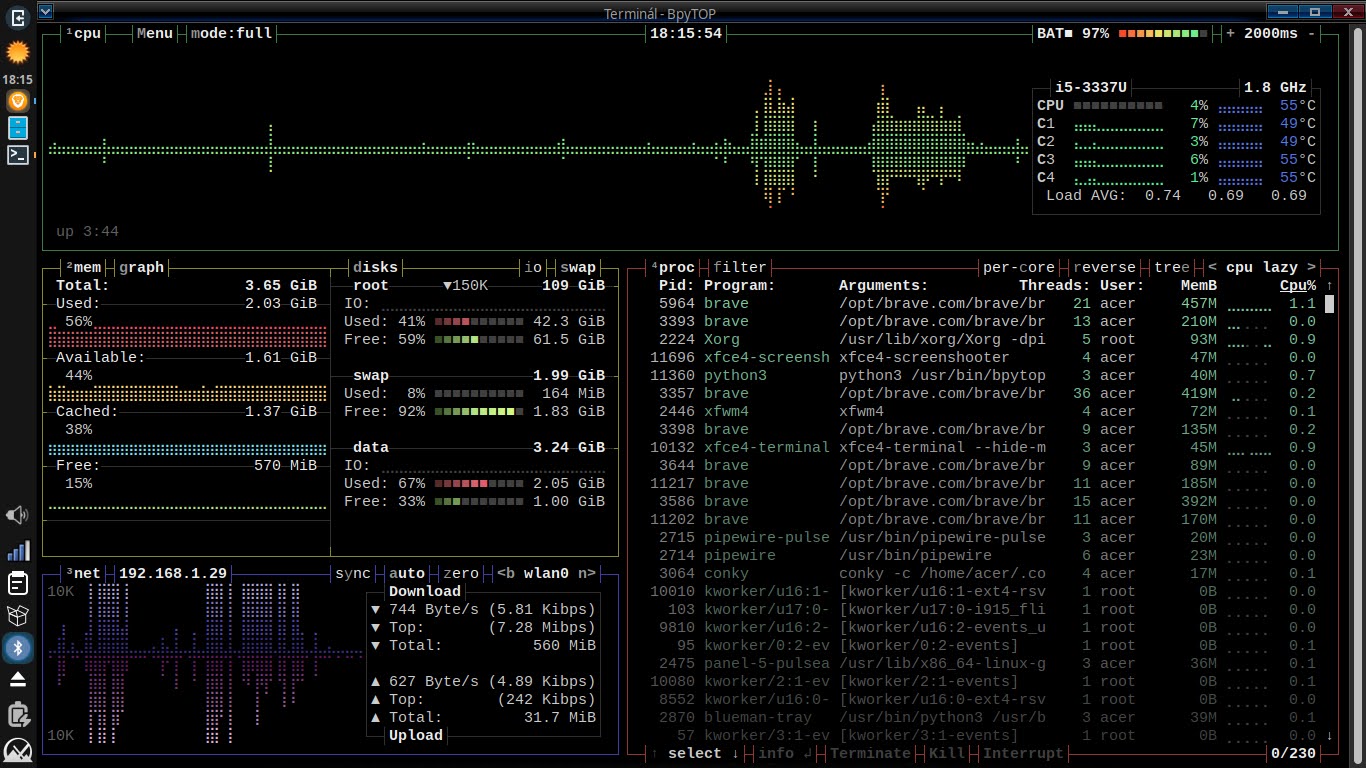
Task: Toggle reverse process sorting
Action: pos(1104,267)
